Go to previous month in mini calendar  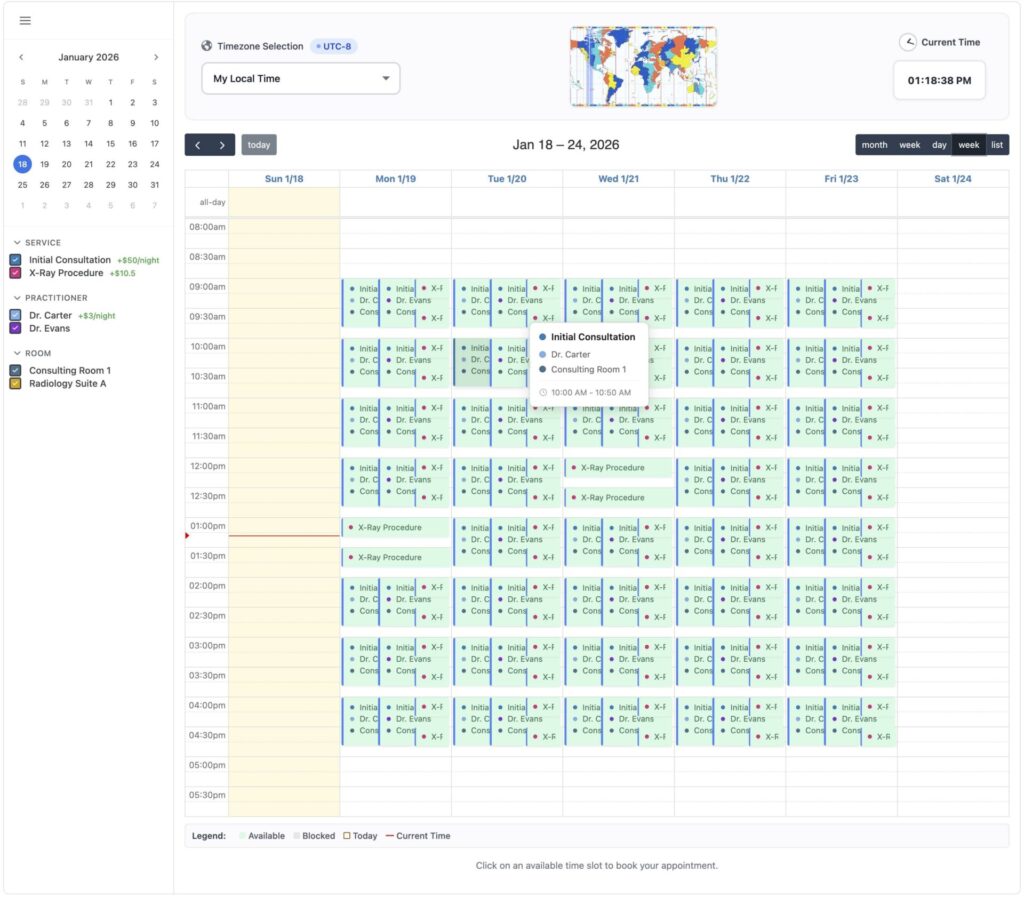point(22,58)
